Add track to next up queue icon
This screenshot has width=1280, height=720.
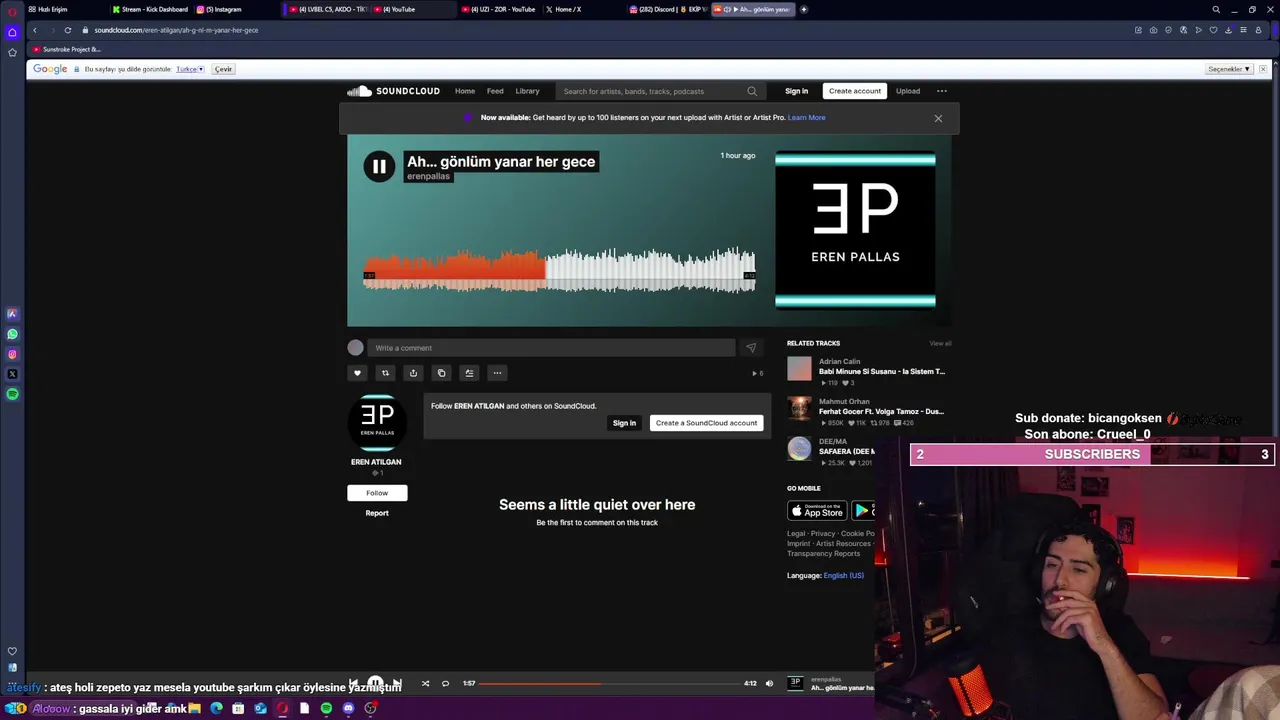click(x=469, y=373)
